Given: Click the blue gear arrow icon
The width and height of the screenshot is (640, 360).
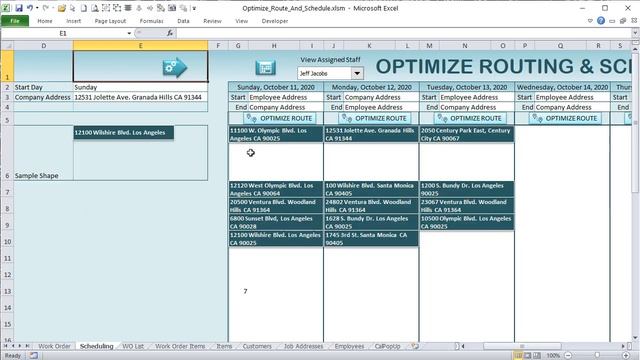Looking at the screenshot, I should coord(175,67).
